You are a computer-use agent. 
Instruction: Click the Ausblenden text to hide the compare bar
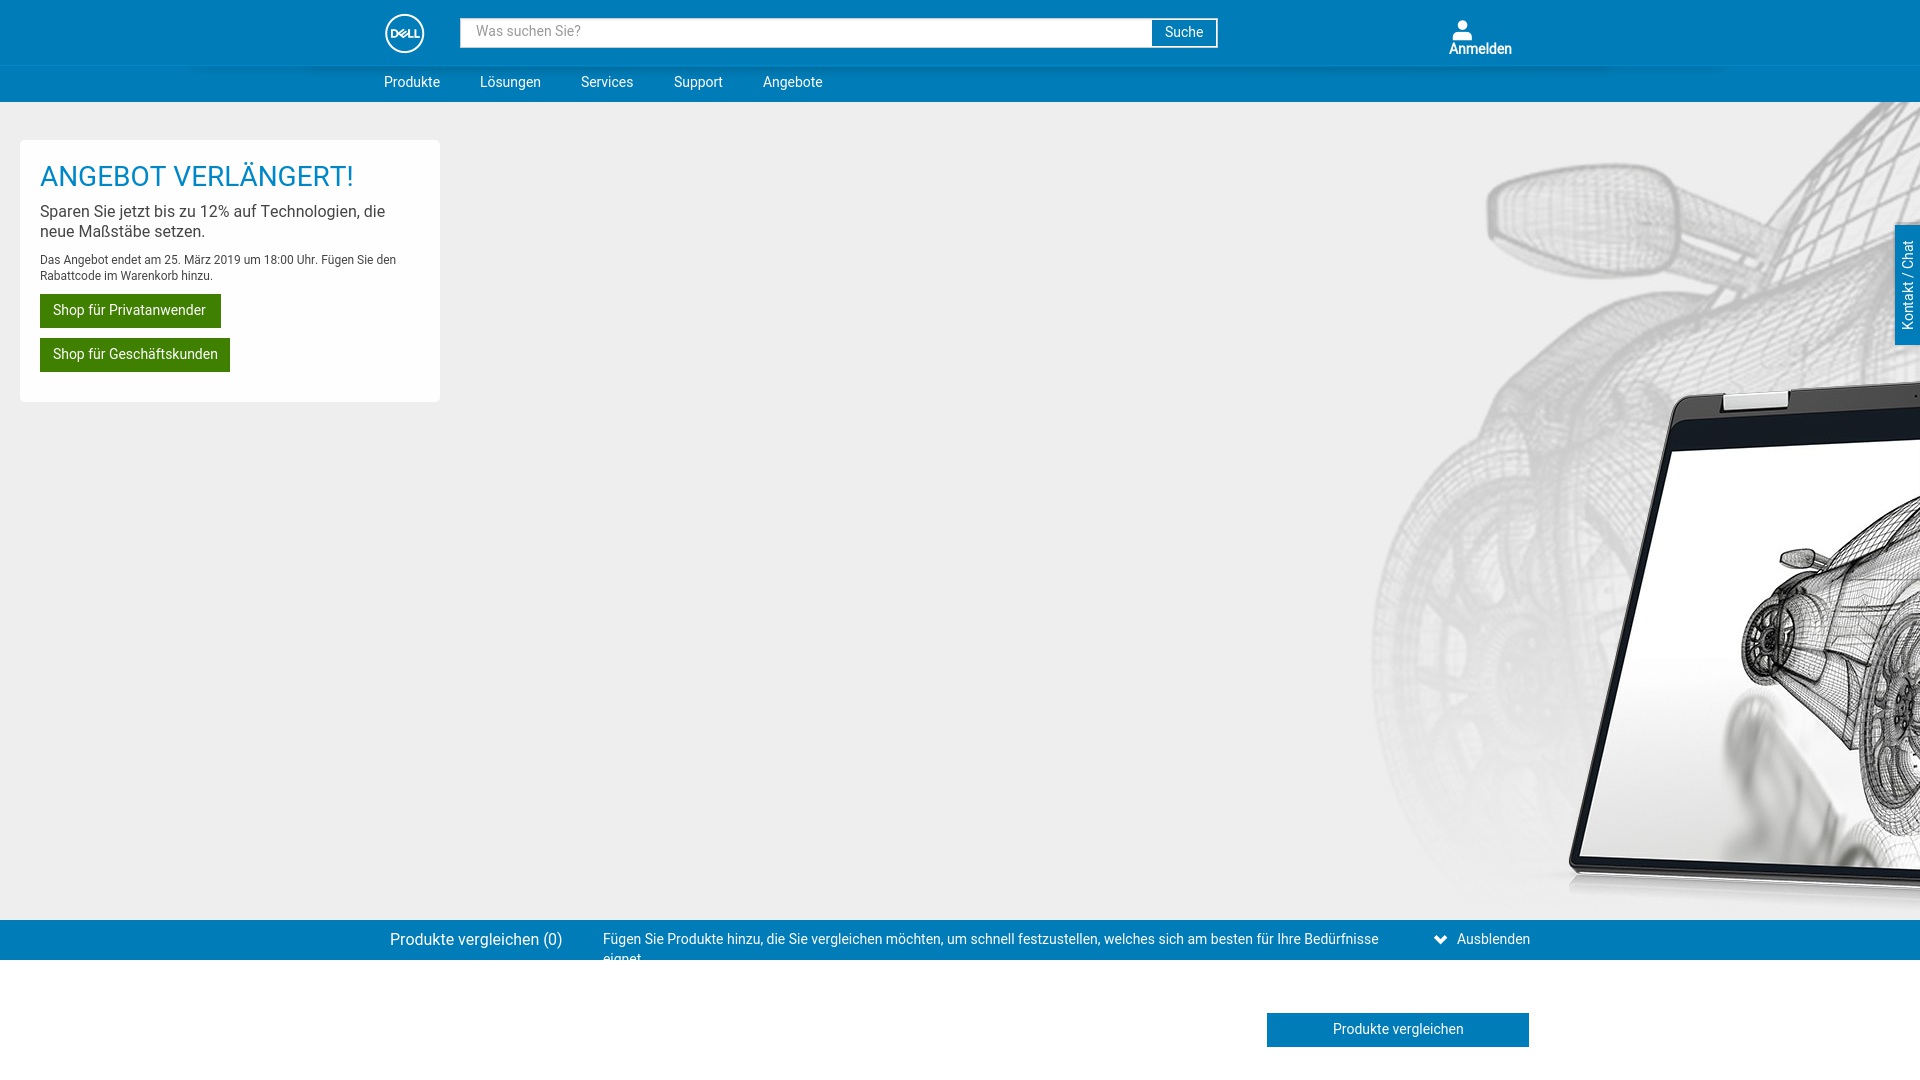coord(1493,940)
